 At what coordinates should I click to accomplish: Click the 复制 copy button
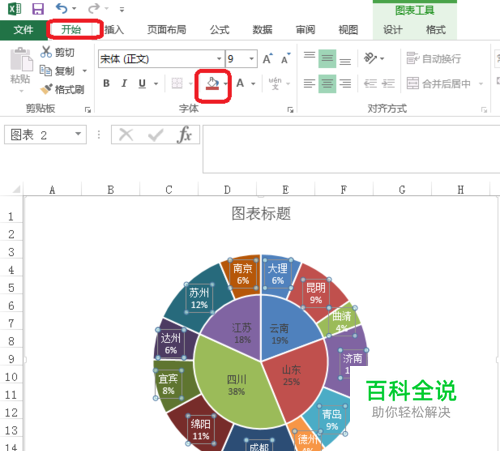tap(57, 71)
